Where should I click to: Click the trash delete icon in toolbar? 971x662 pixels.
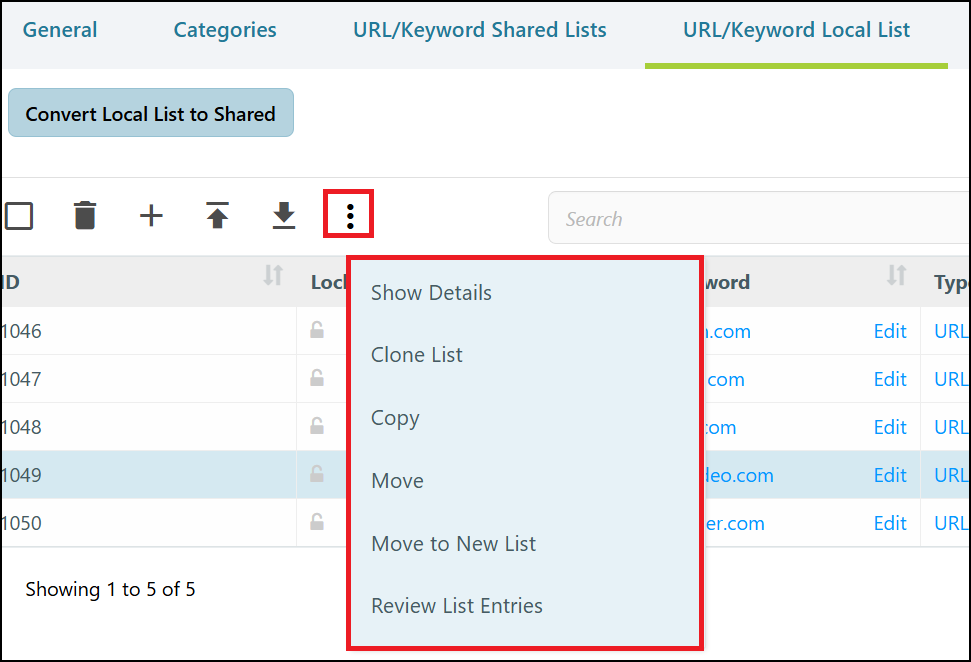85,216
